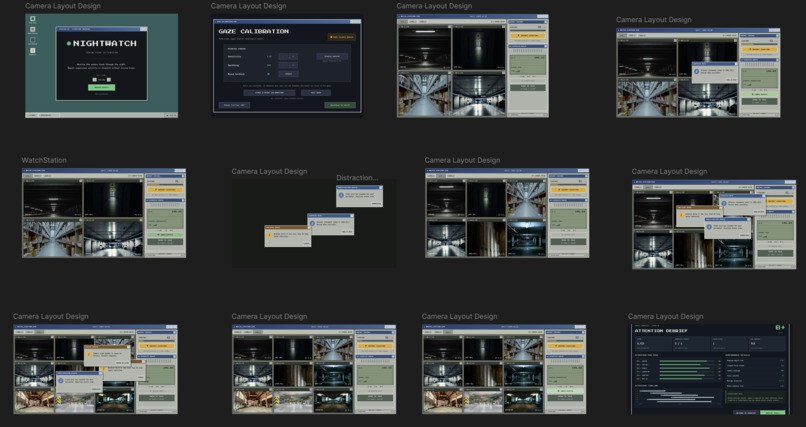The image size is (806, 427).
Task: Click the info icon in the blue-titled popup of the nine-camera frame
Action: click(61, 381)
